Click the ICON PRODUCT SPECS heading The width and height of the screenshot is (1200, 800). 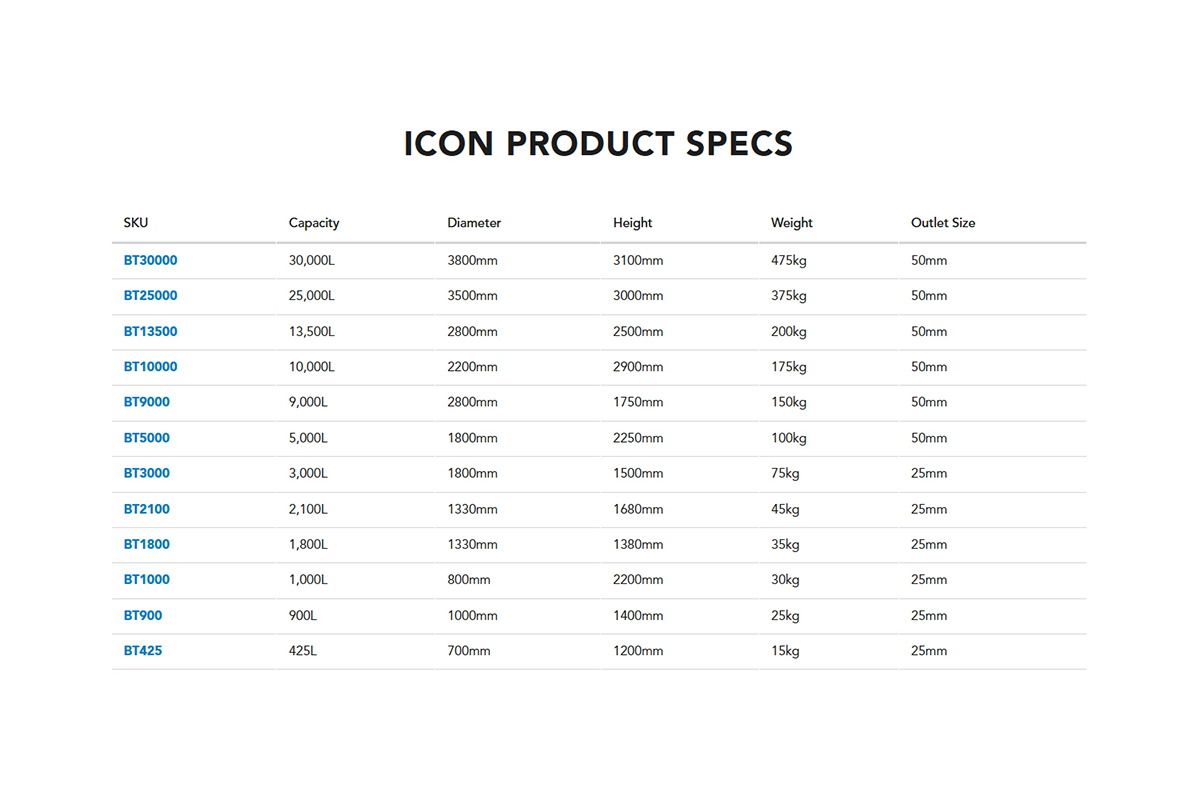click(x=598, y=144)
